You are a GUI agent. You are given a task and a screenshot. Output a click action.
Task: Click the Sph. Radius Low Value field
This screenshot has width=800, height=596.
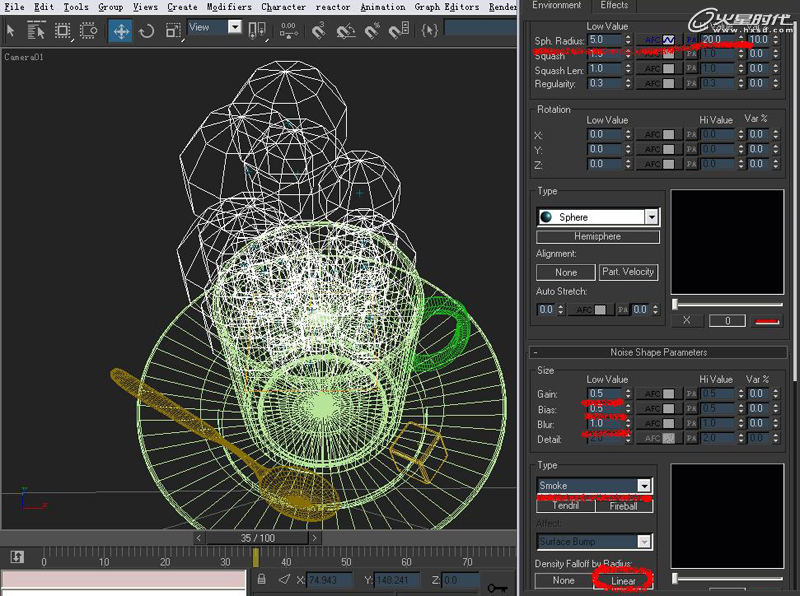tap(606, 39)
